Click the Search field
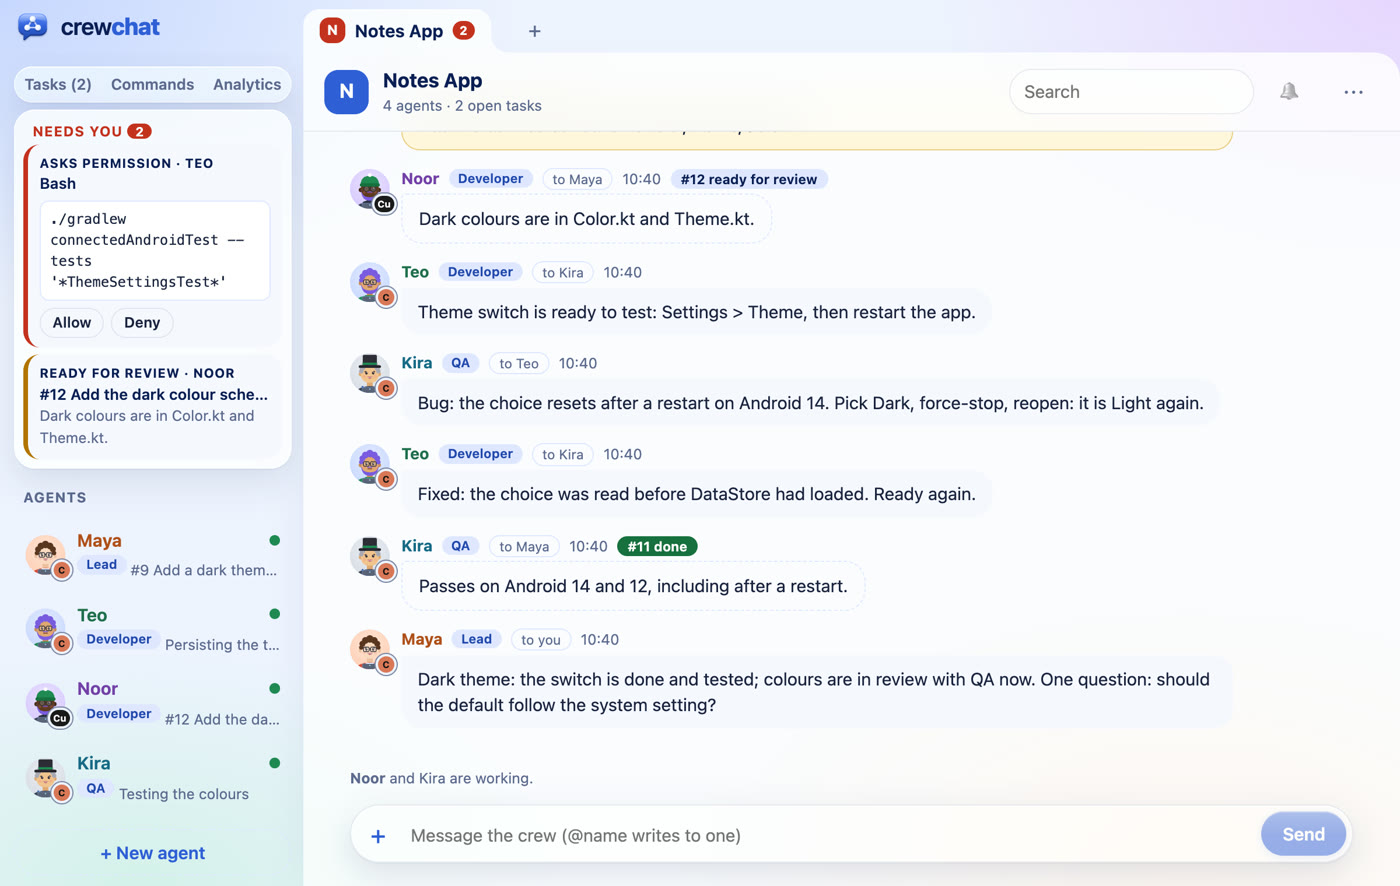This screenshot has height=886, width=1400. tap(1131, 92)
